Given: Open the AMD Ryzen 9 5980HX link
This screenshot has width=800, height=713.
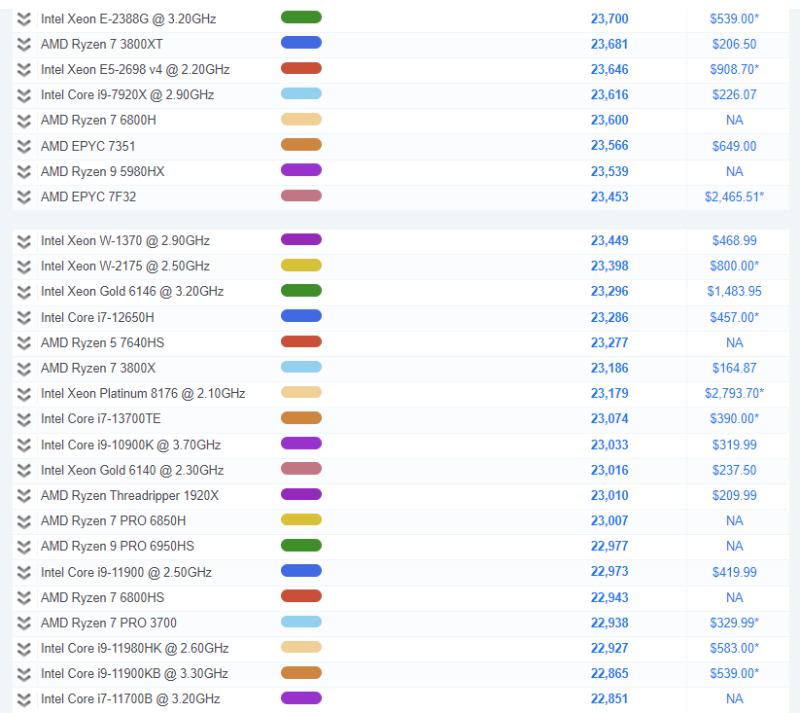Looking at the screenshot, I should coord(103,171).
